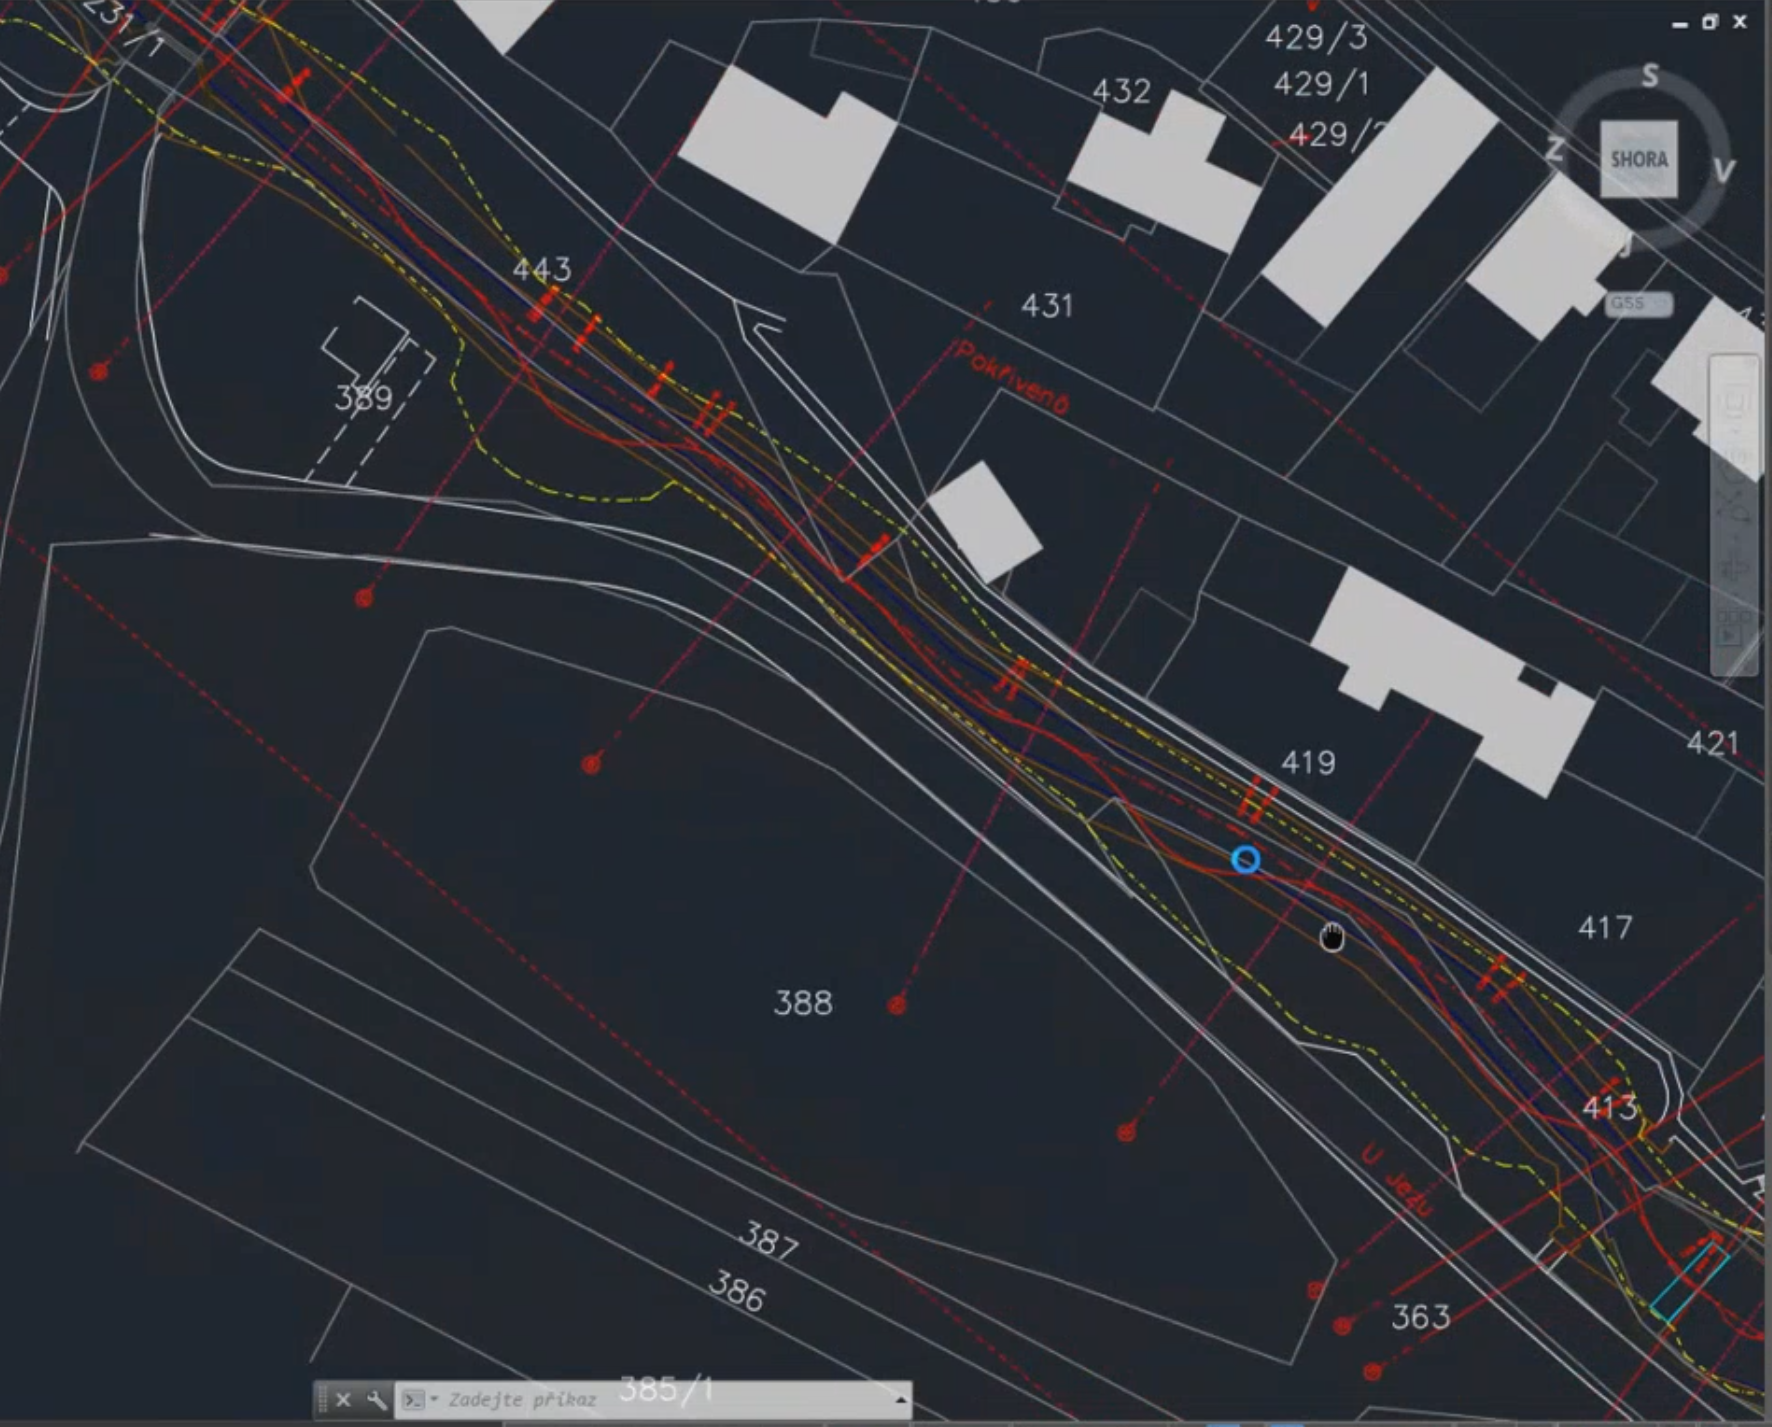This screenshot has width=1772, height=1427.
Task: Open recent commands list in command line
Action: pyautogui.click(x=415, y=1400)
